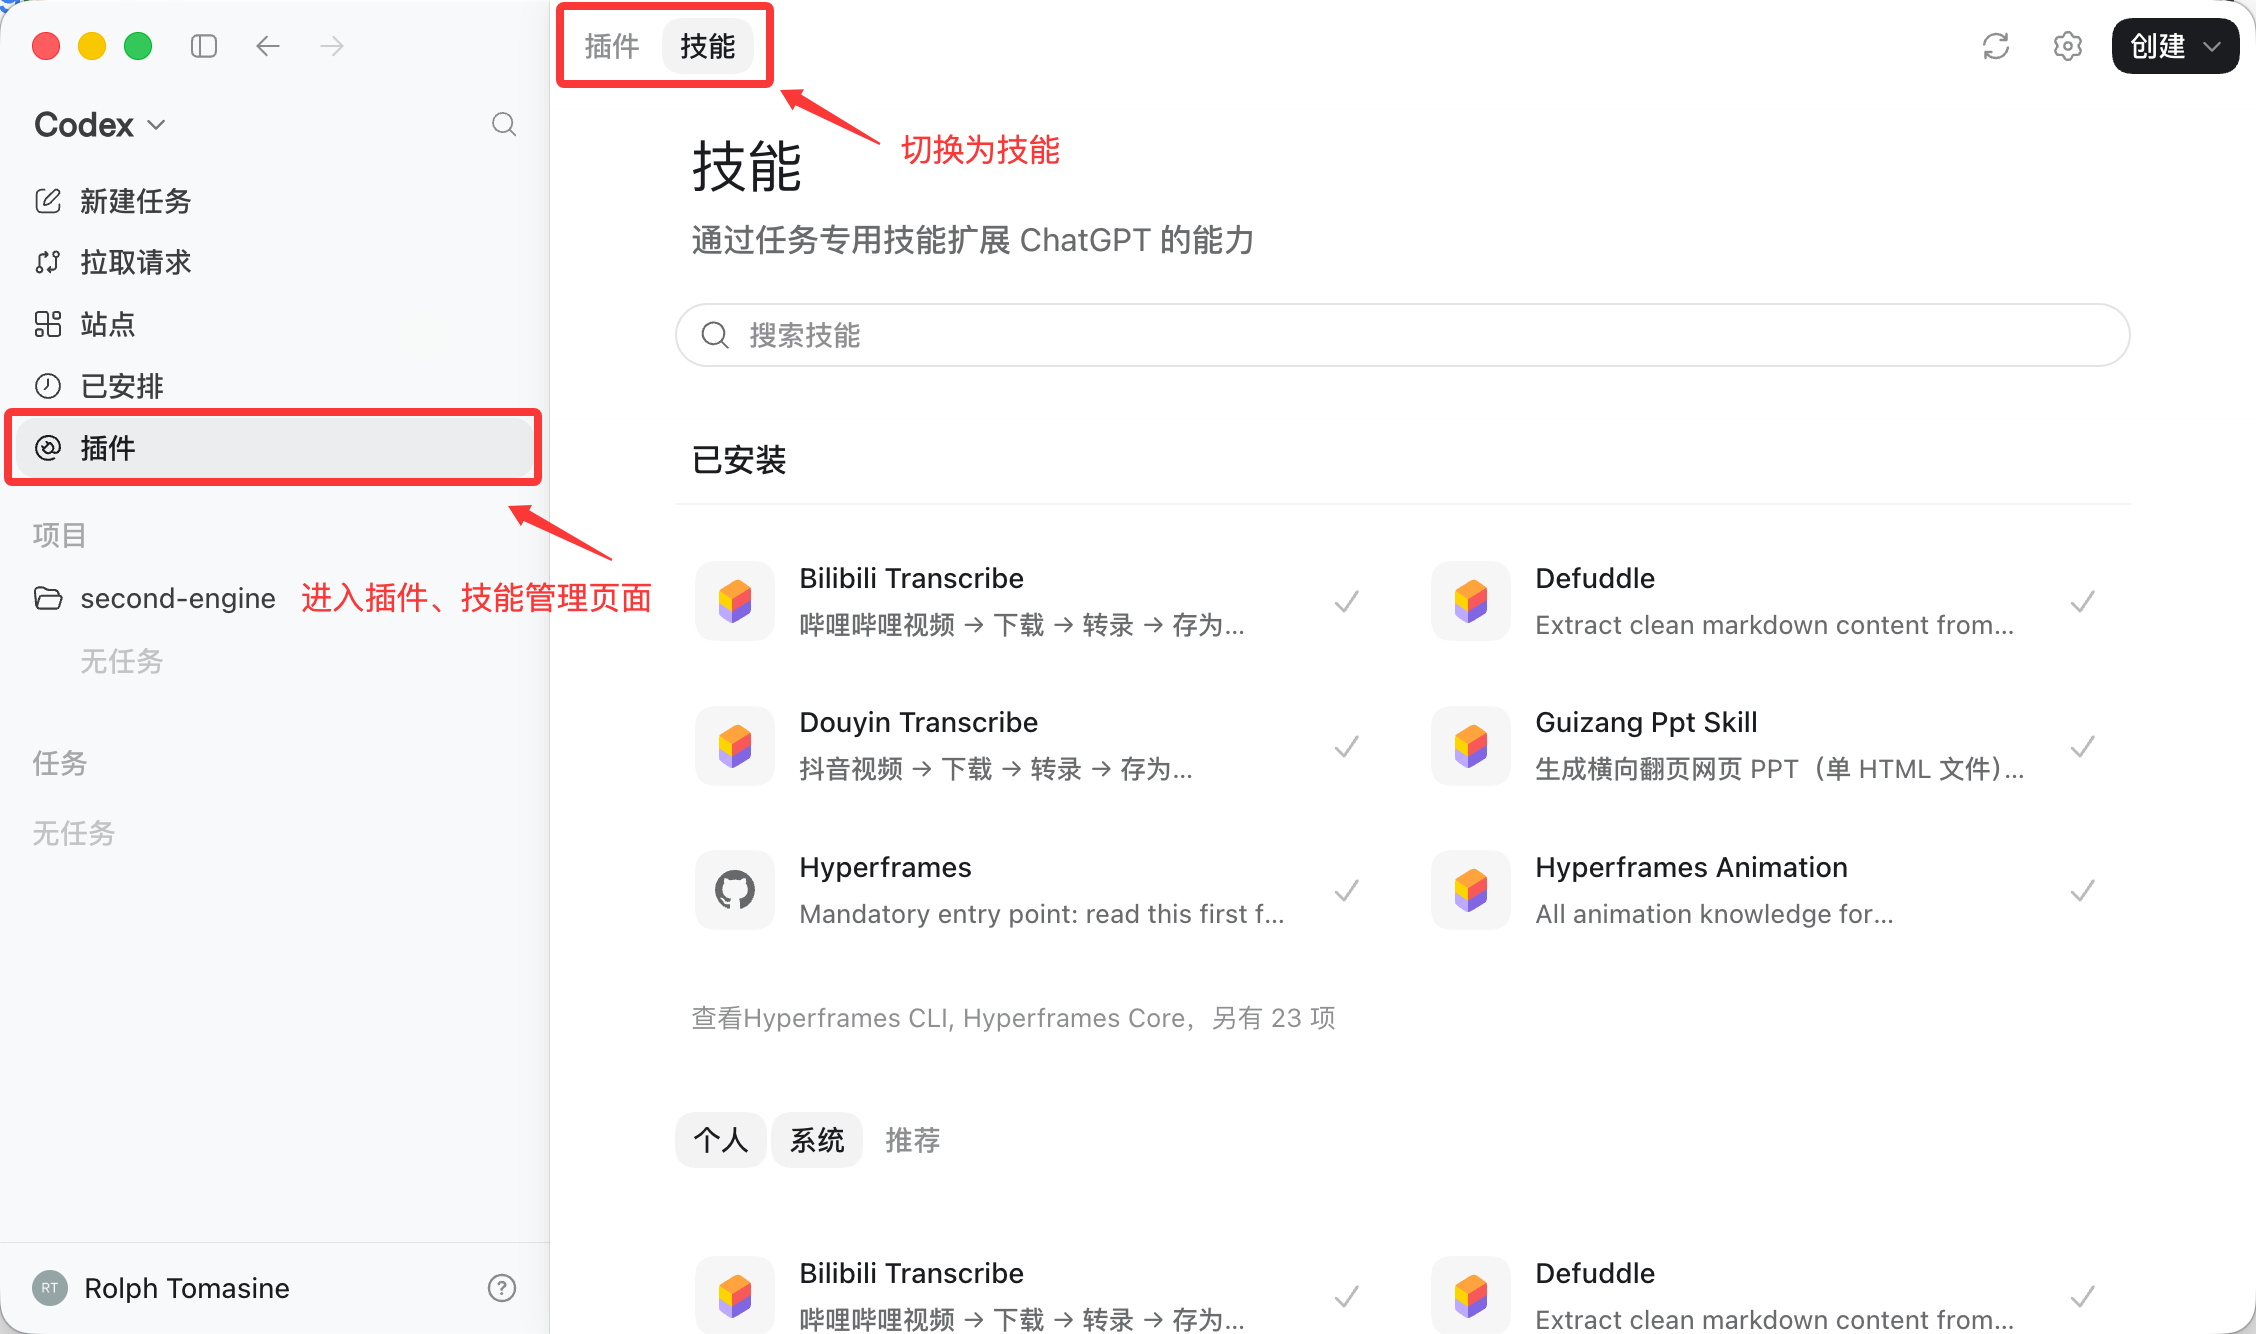
Task: Open 站点 in the sidebar
Action: (274, 324)
